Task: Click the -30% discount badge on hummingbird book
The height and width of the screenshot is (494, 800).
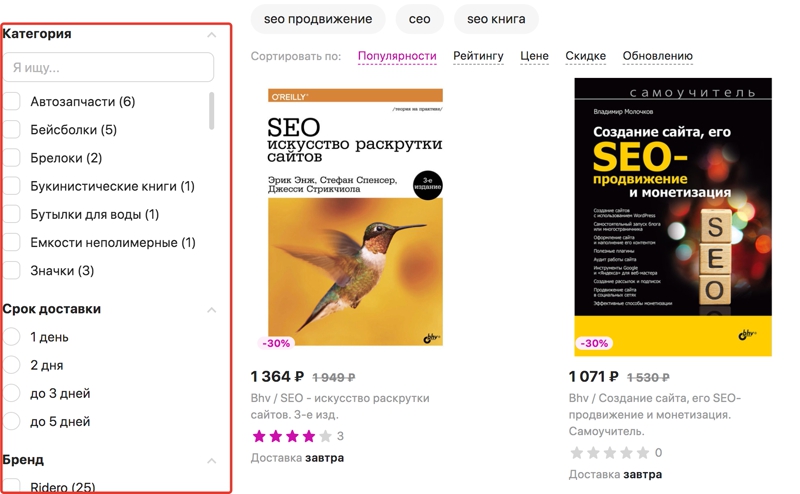Action: 276,343
